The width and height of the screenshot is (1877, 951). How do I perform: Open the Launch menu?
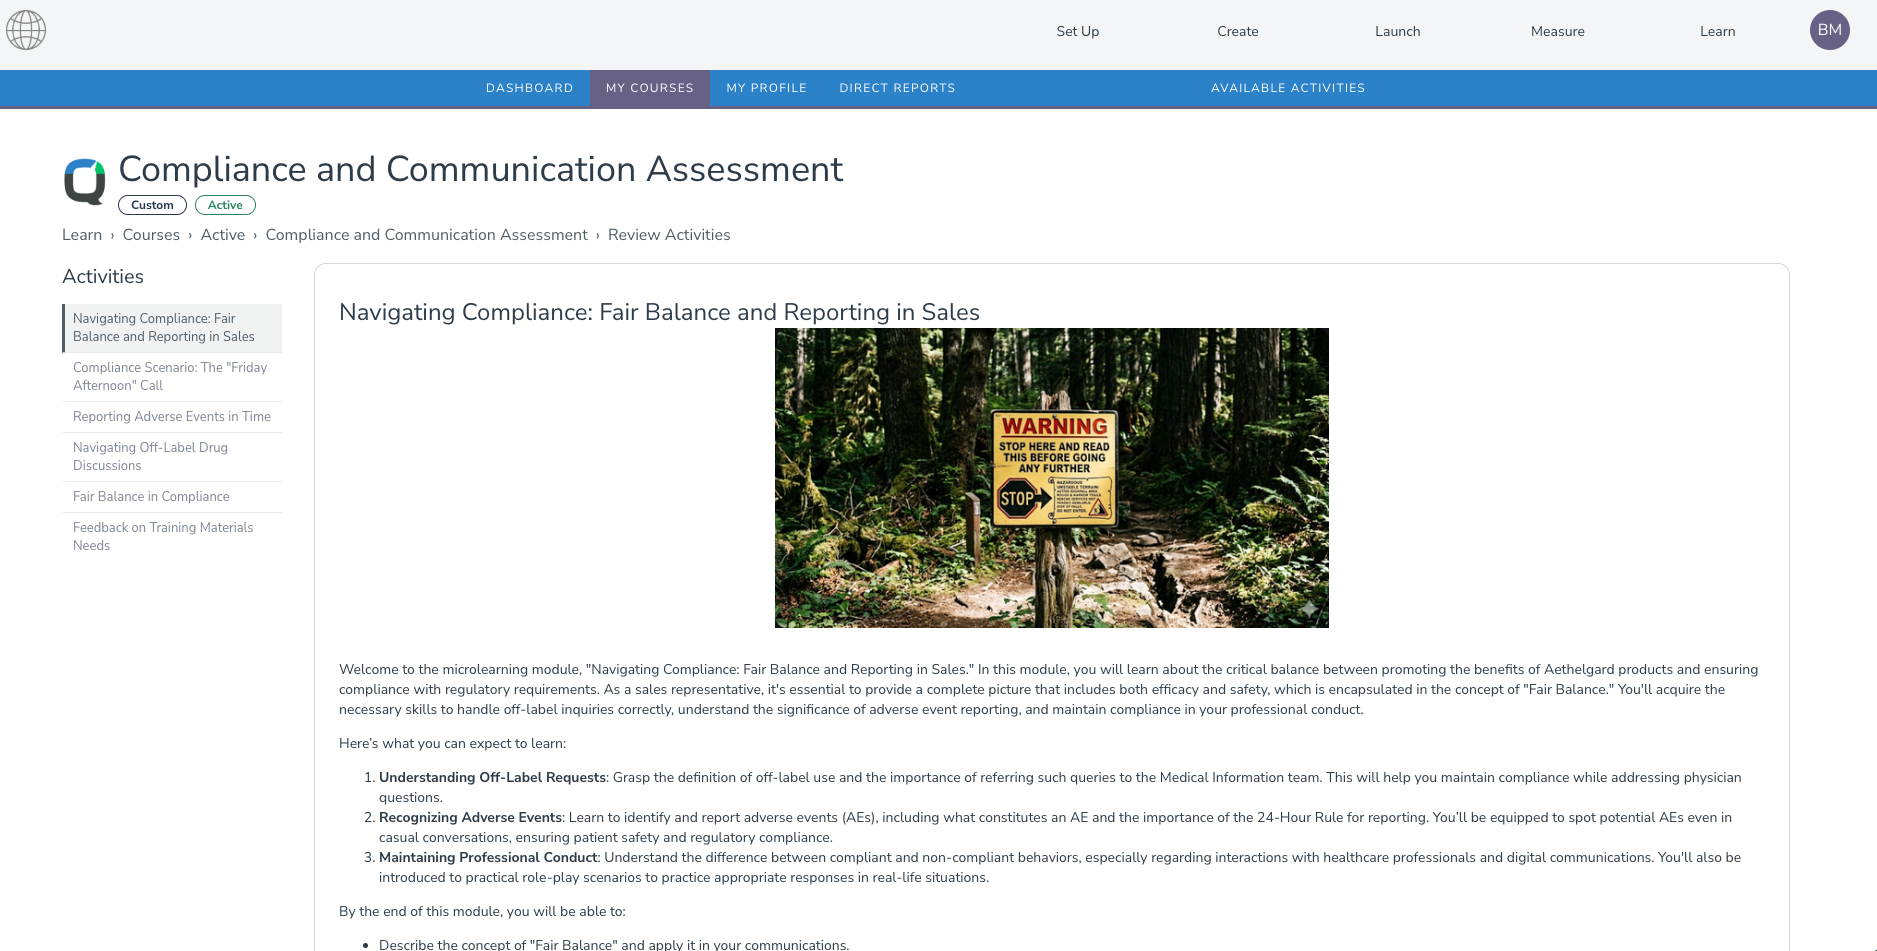(1397, 31)
